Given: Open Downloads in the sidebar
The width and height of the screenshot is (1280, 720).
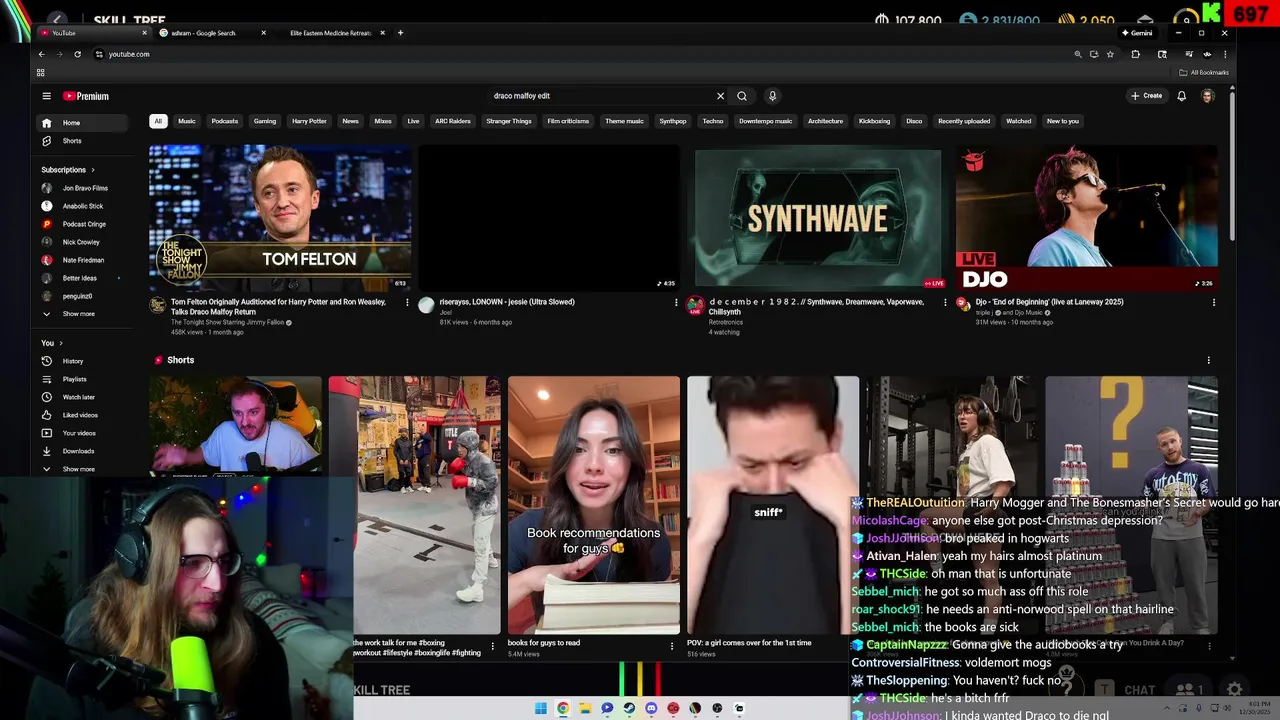Looking at the screenshot, I should [x=83, y=451].
